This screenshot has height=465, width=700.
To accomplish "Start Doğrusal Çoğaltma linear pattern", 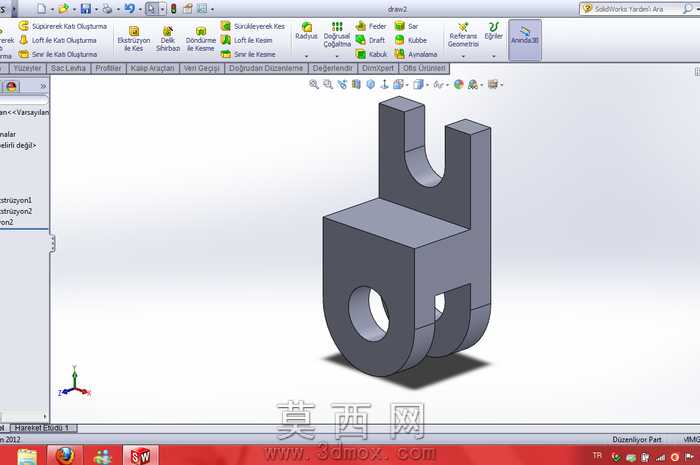I will [x=337, y=34].
